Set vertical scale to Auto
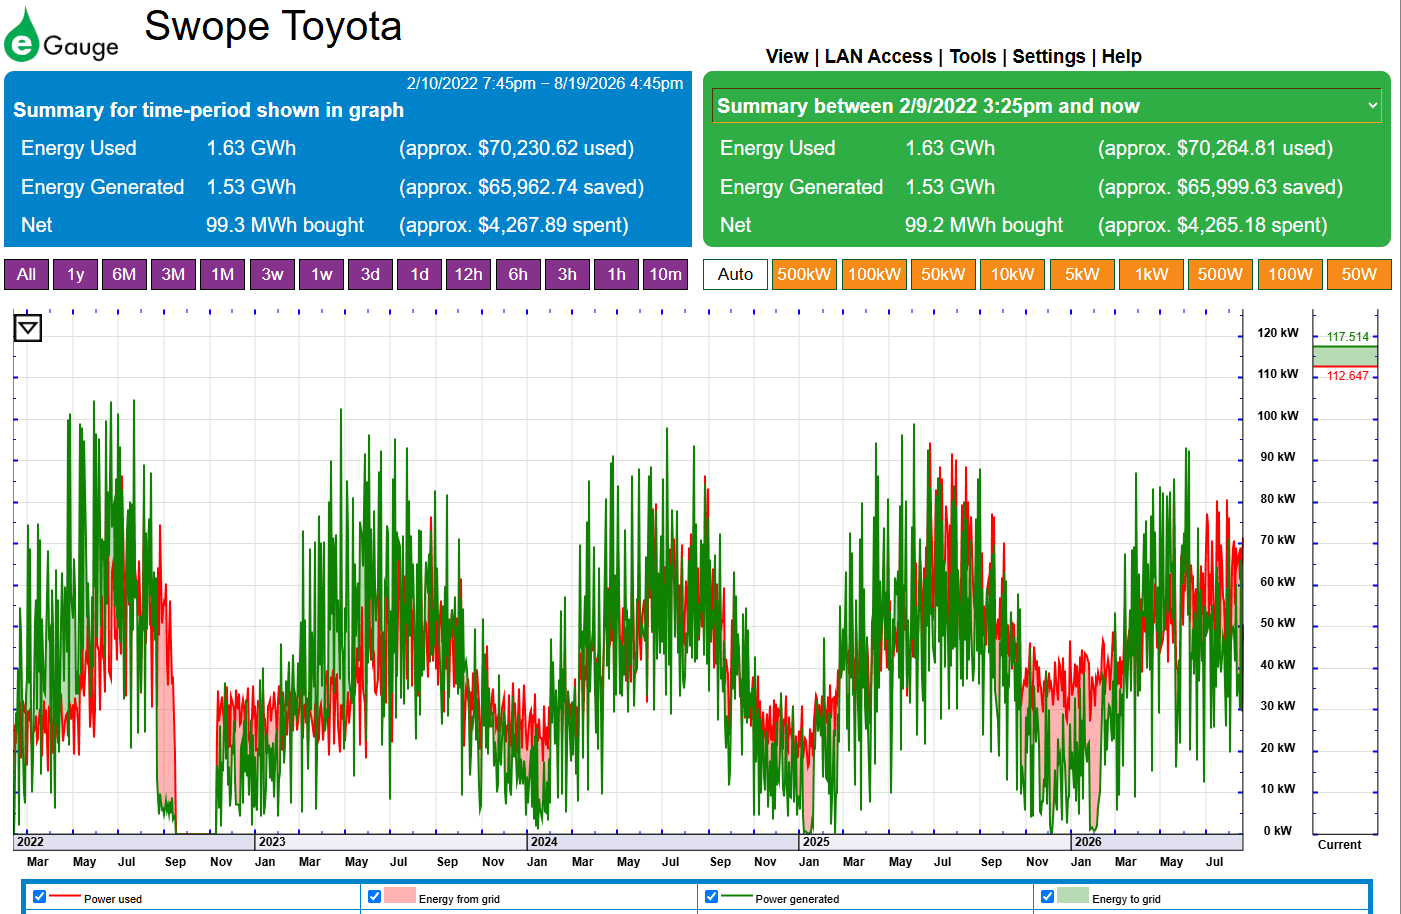1401x914 pixels. pos(736,274)
